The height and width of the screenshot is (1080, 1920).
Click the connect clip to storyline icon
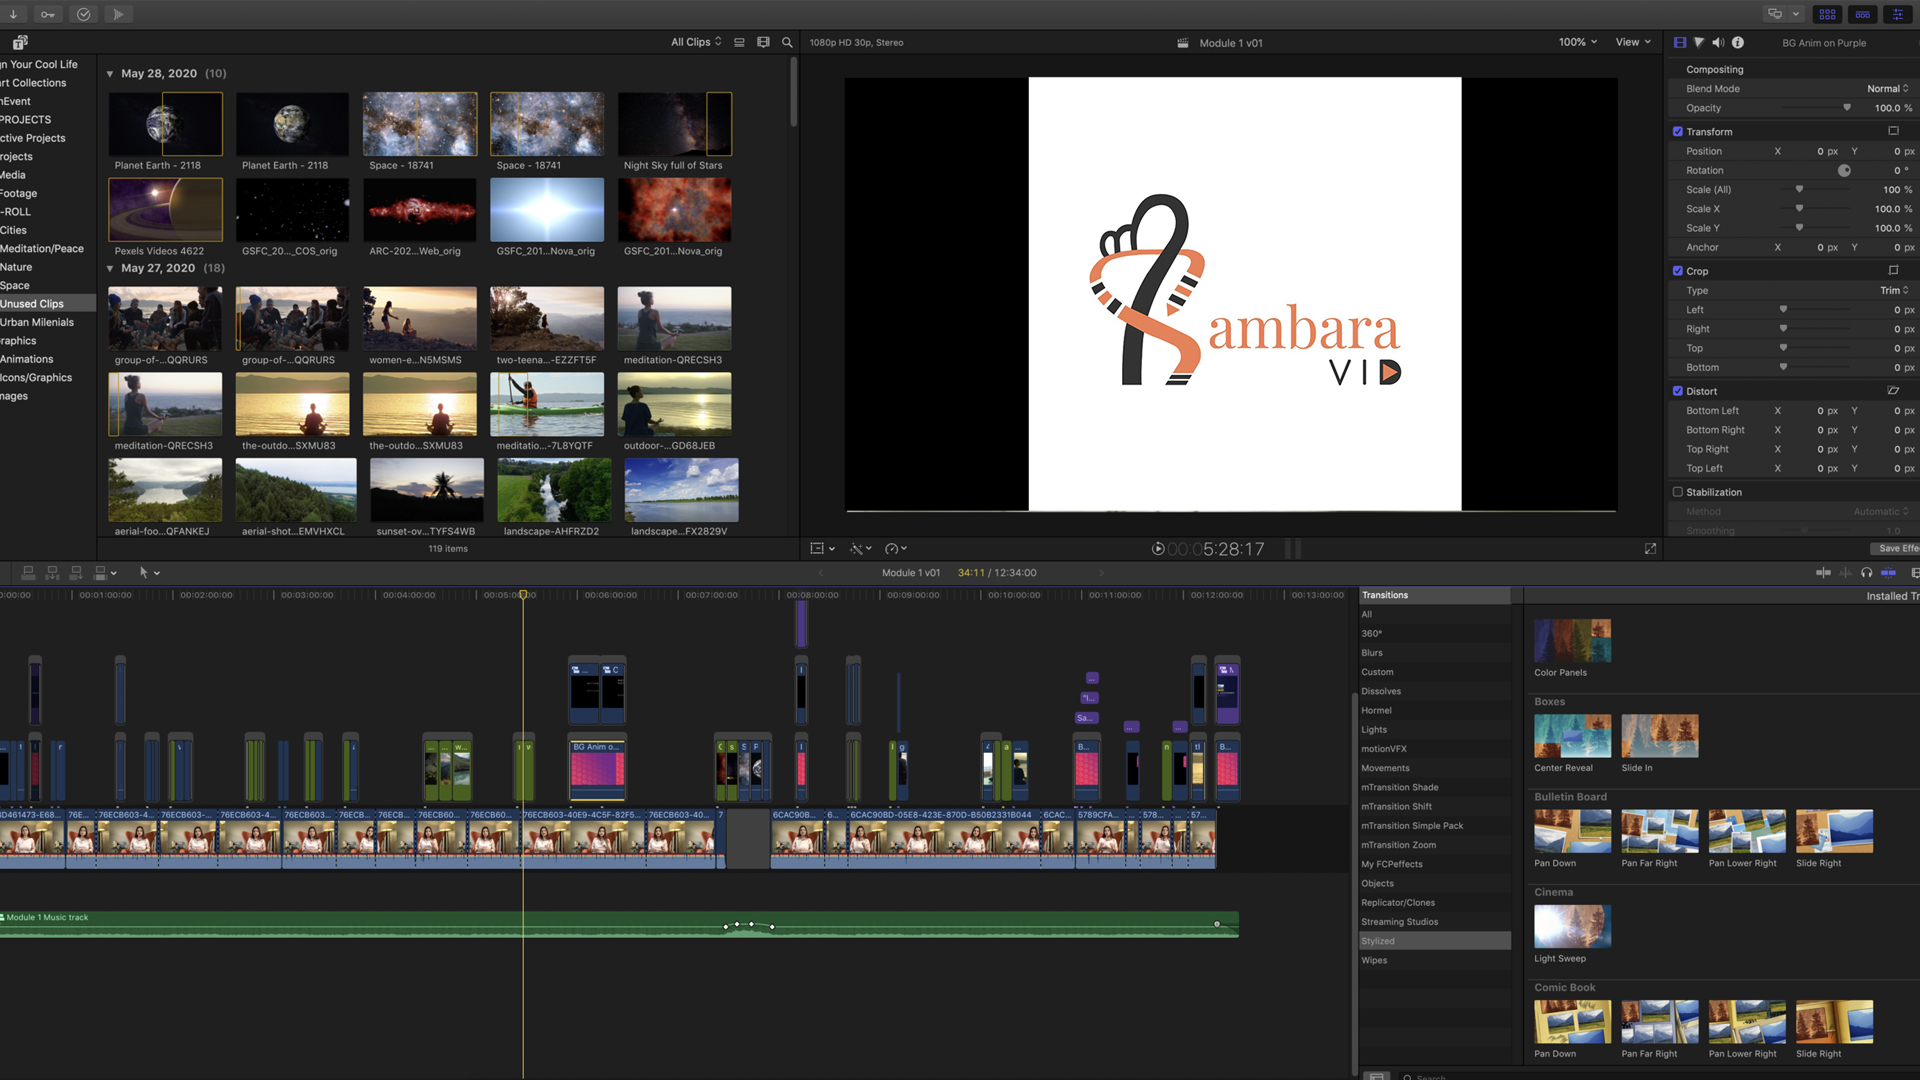point(28,572)
